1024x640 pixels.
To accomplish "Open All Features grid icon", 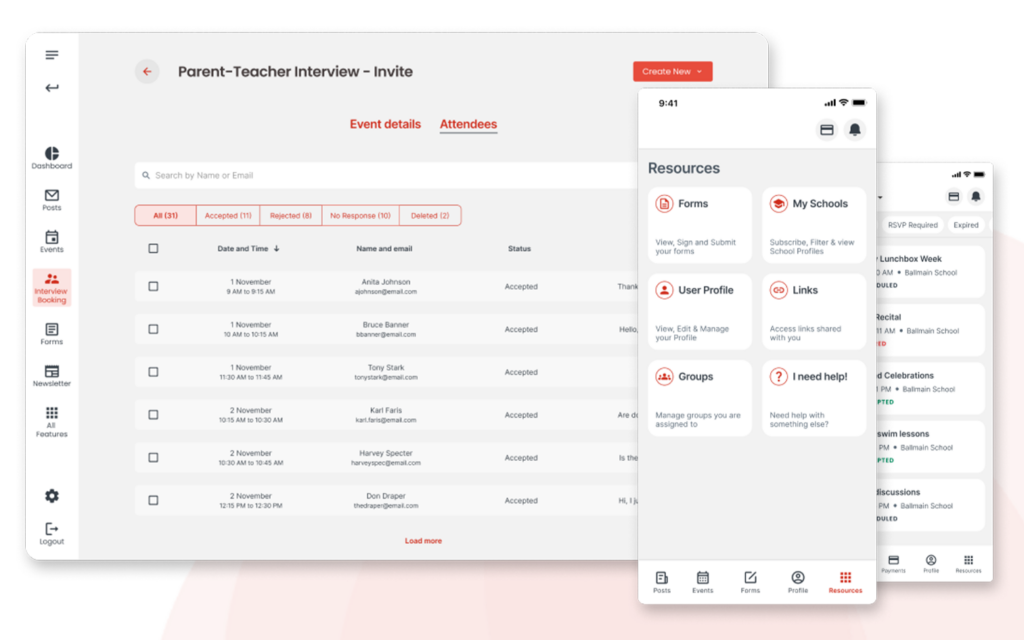I will click(x=52, y=414).
